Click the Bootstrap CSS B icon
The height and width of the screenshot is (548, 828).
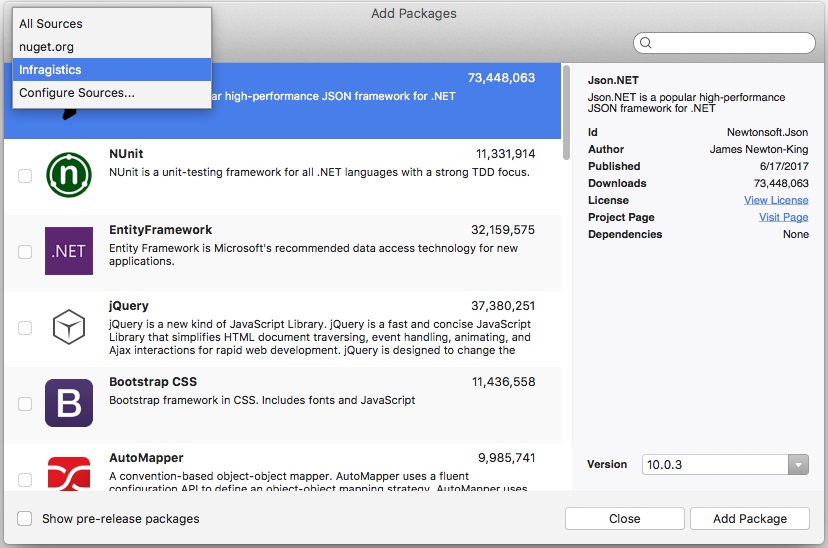(x=69, y=403)
